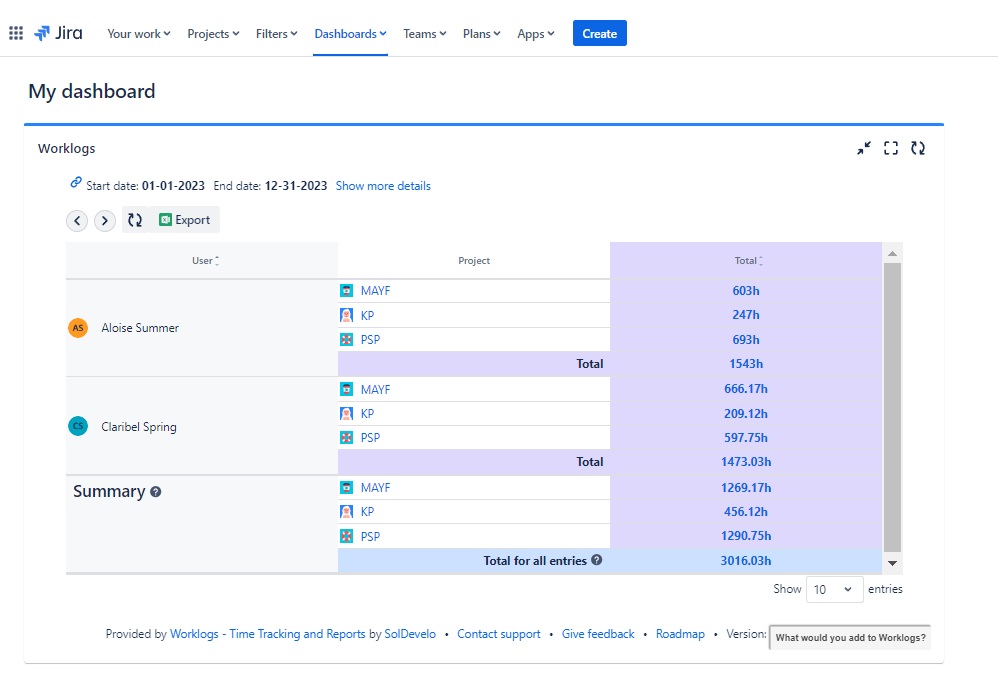
Task: Toggle sort order on the User column
Action: click(x=216, y=260)
